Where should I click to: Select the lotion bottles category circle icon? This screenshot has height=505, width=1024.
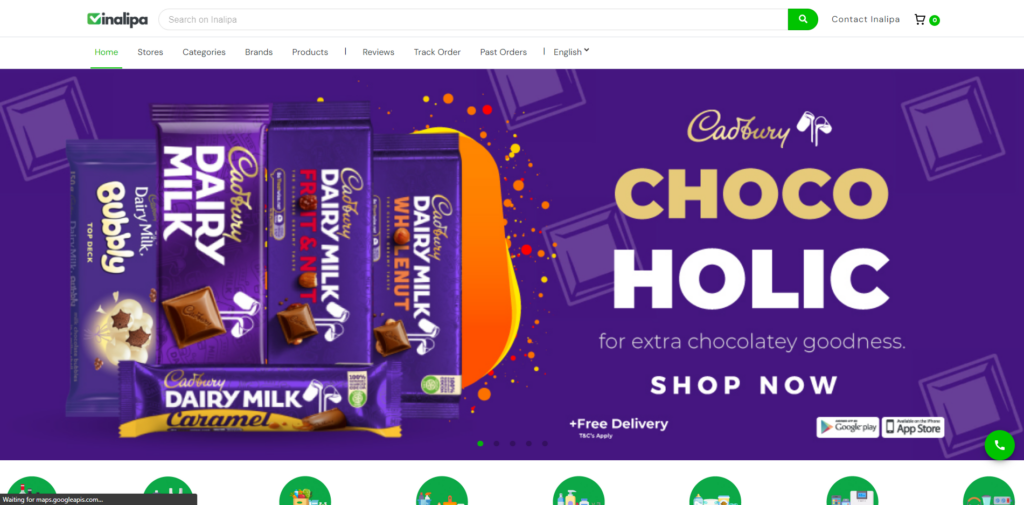point(579,491)
